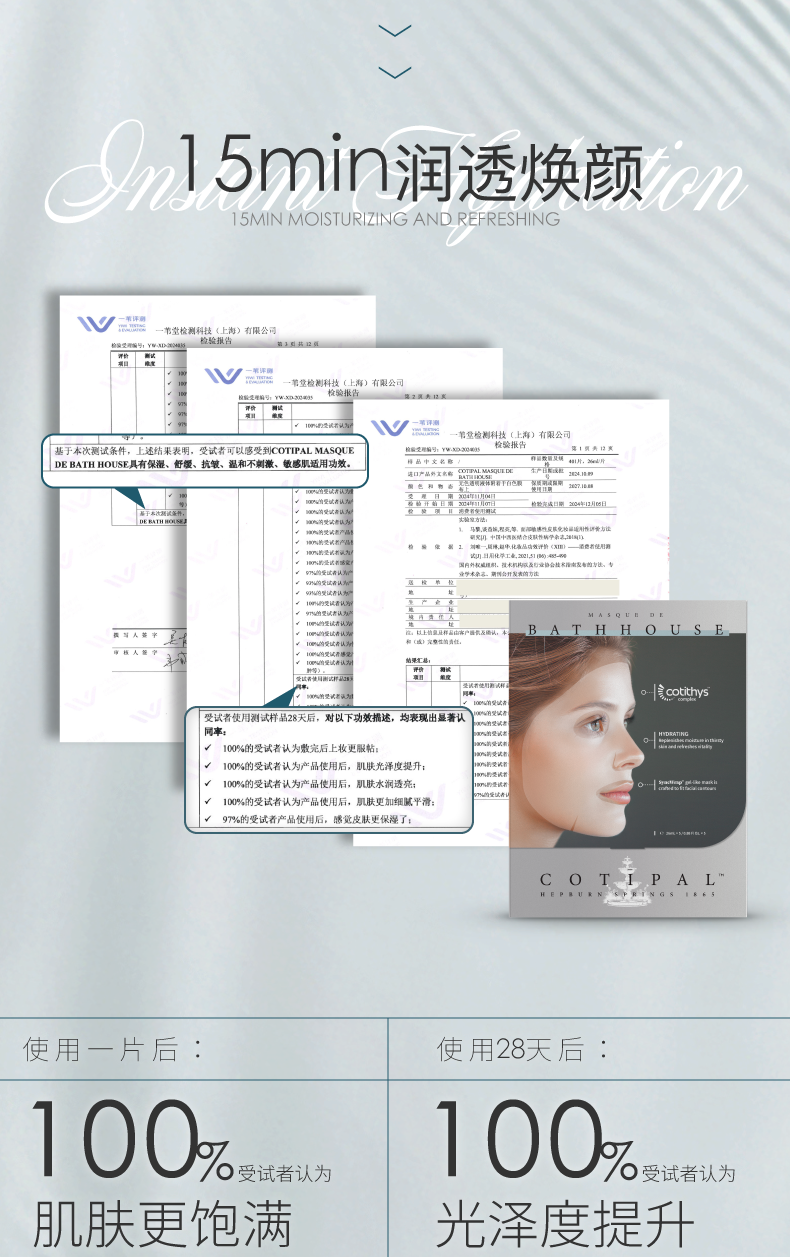Screen dimensions: 790x1257
Task: Click the upper down-chevron arrow at page top
Action: 395,31
